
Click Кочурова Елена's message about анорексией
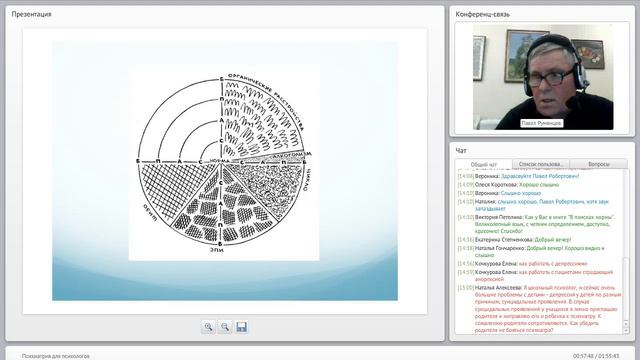coord(536,276)
